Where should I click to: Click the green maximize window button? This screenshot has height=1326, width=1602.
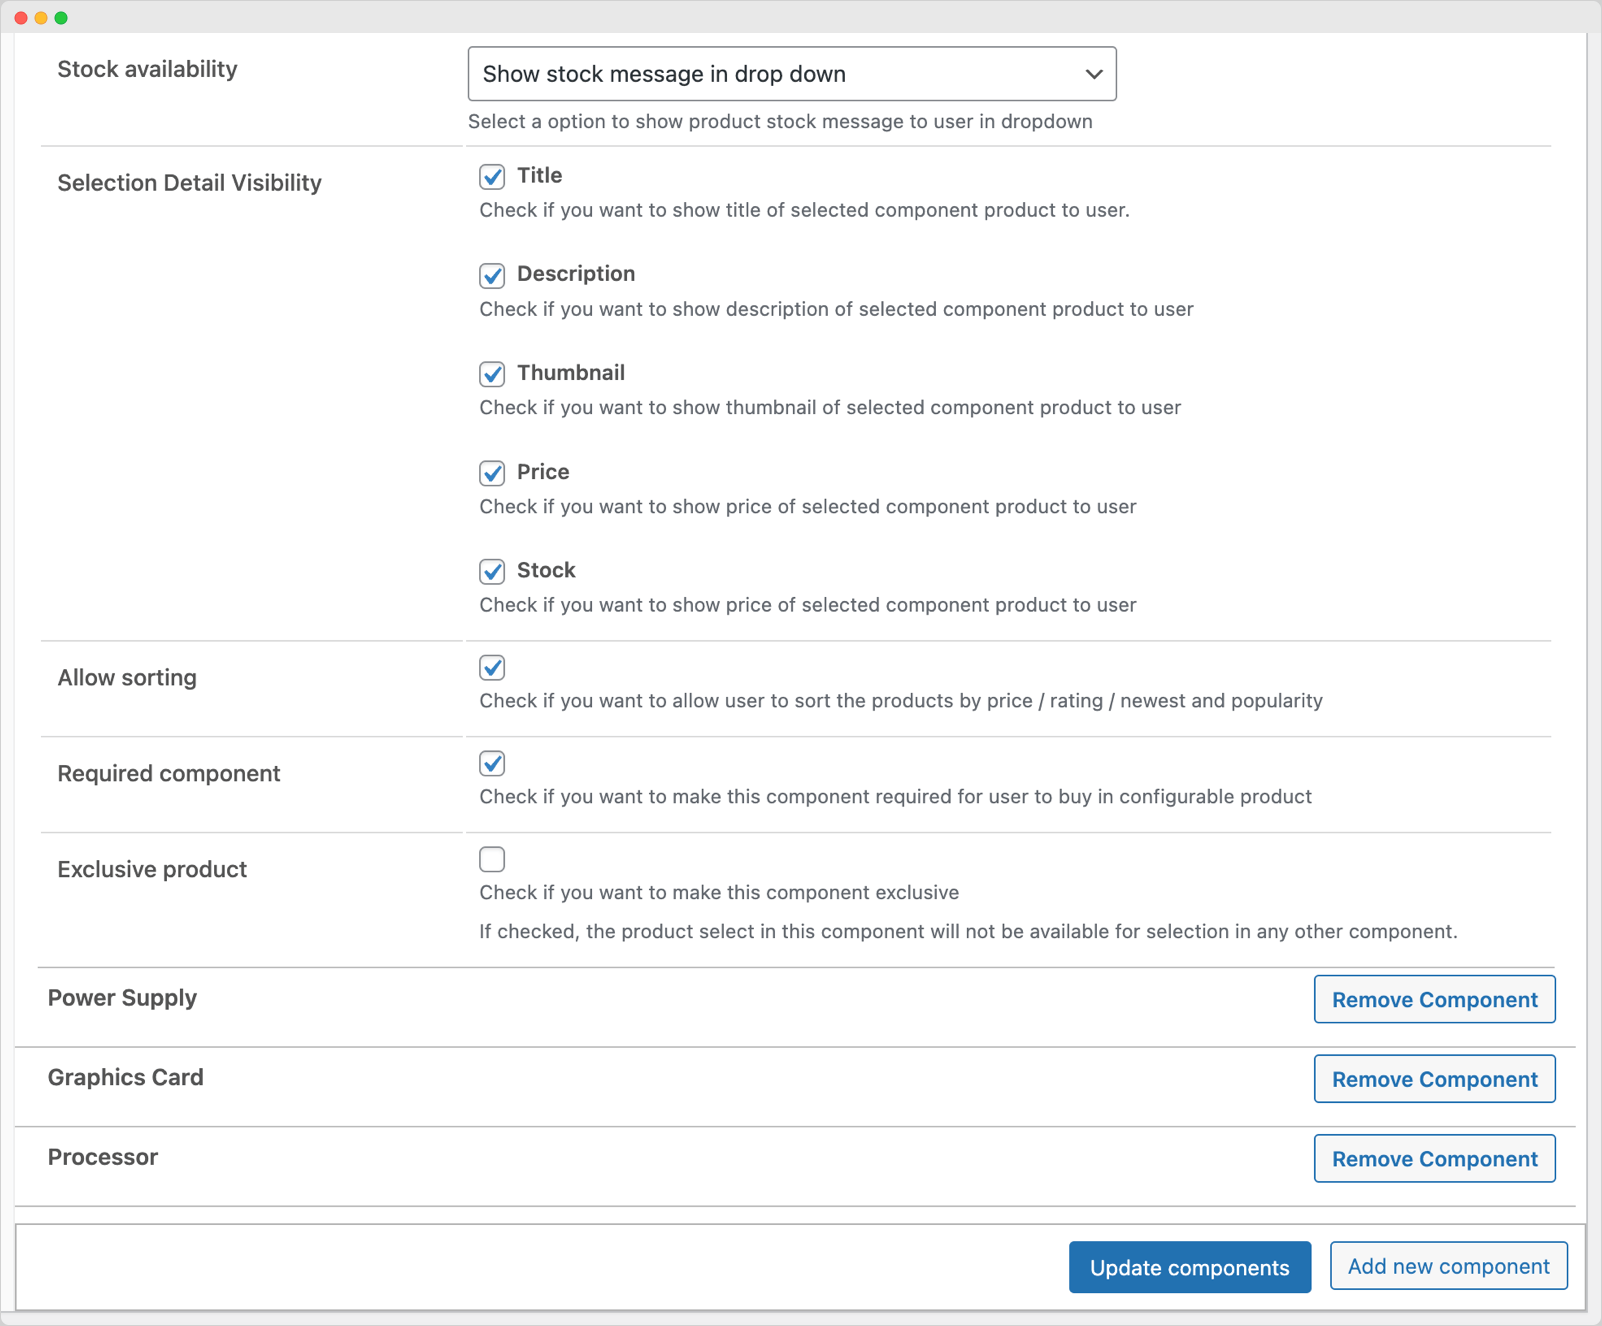(62, 17)
